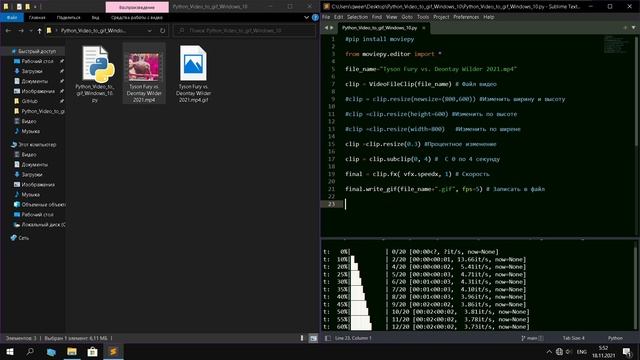Click the git main branch status indicator
The width and height of the screenshot is (640, 360).
tap(532, 338)
